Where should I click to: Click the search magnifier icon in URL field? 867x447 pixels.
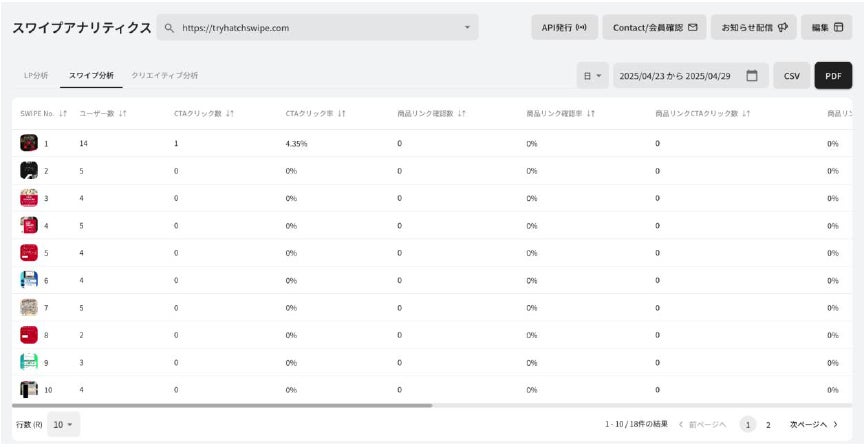170,28
